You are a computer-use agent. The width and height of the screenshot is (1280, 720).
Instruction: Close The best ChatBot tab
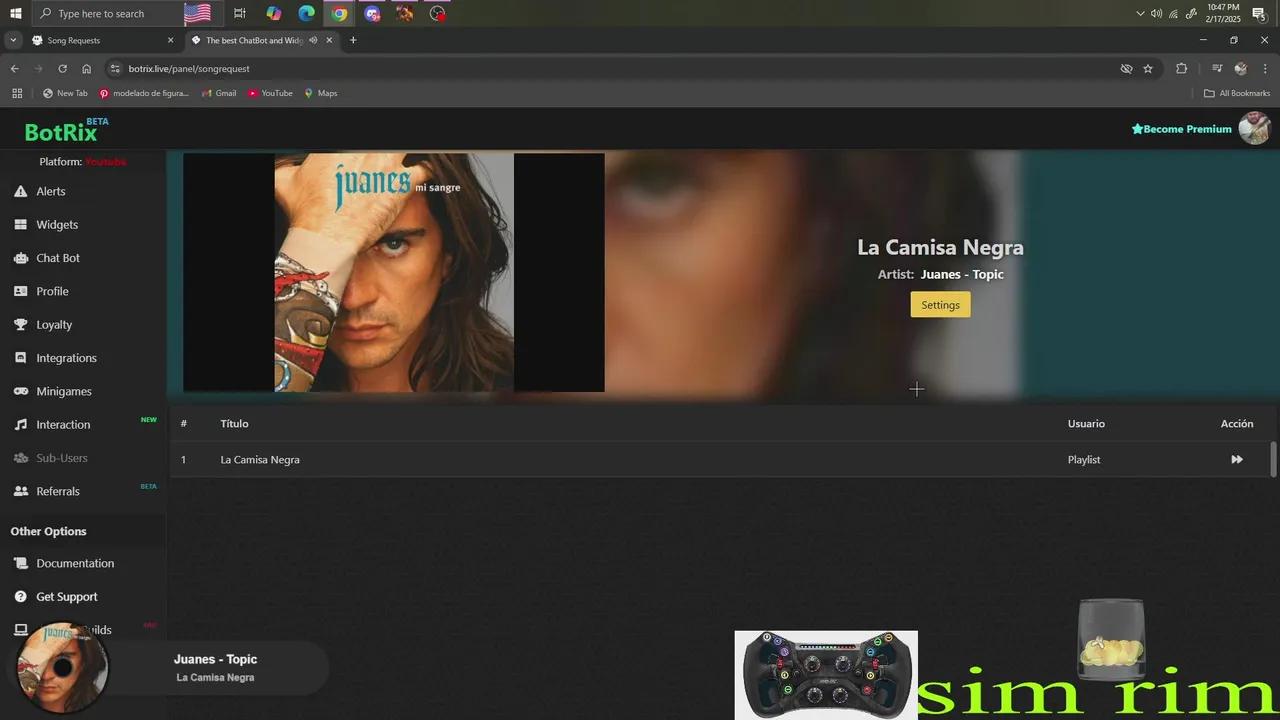pos(329,40)
